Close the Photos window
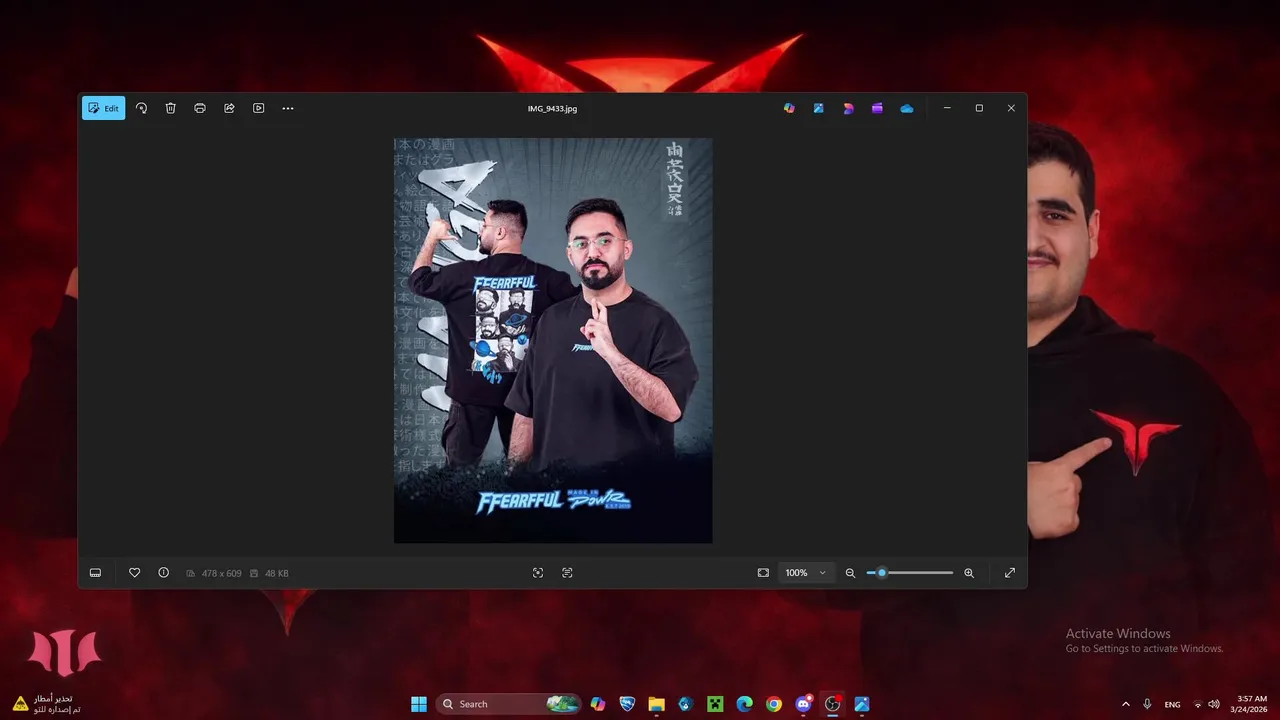The width and height of the screenshot is (1280, 720). coord(1011,108)
